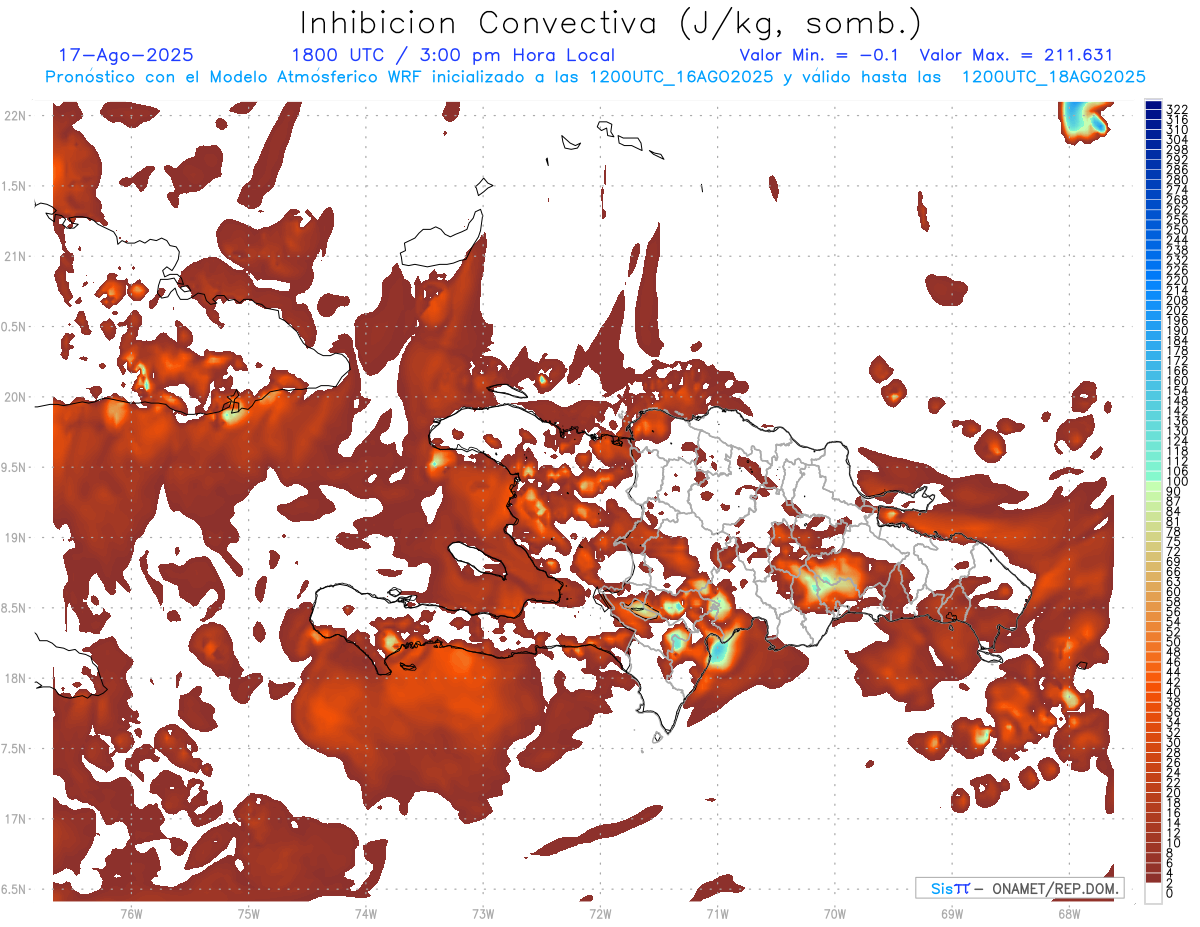Click the white swatch at scale value 0

[x=1154, y=892]
